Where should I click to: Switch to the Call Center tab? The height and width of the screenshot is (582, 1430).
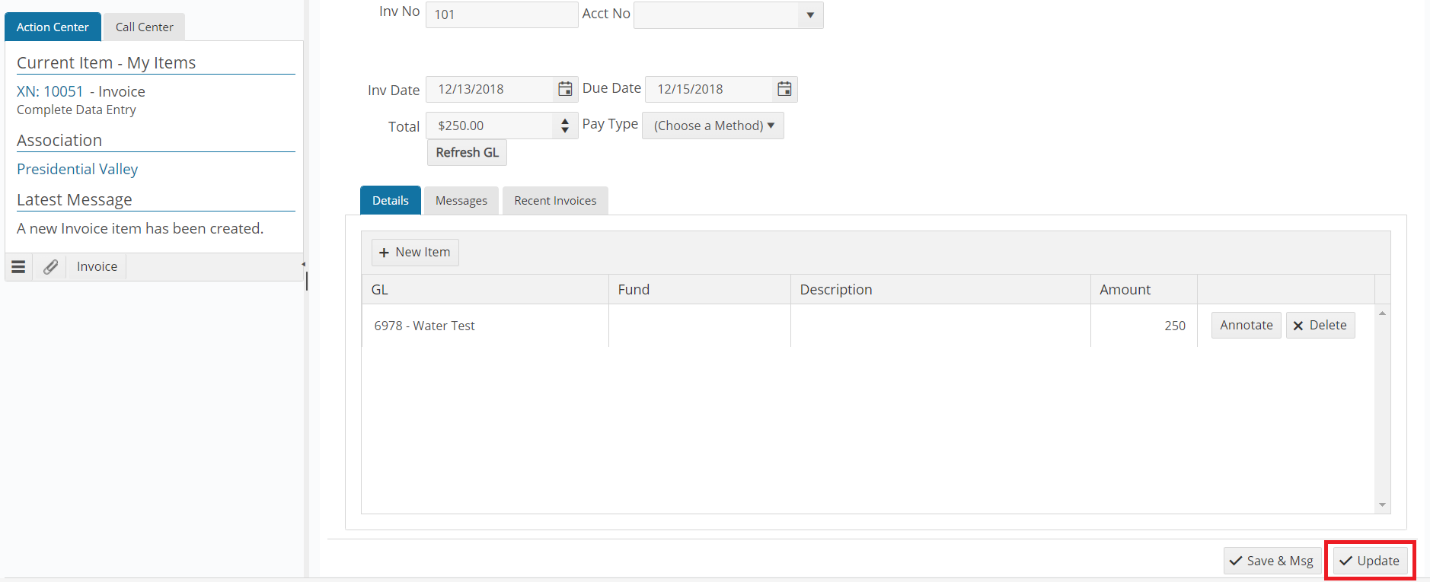[x=143, y=27]
